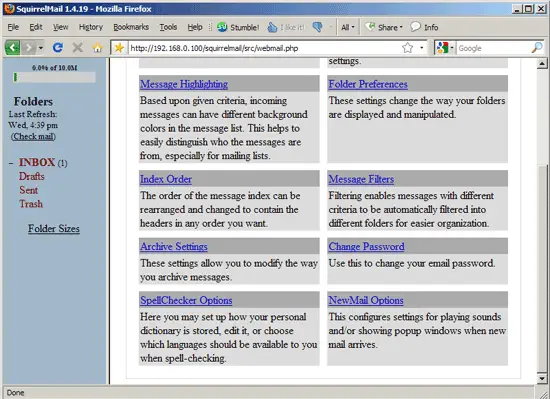Open the Message Filters link
This screenshot has width=550, height=399.
click(x=361, y=179)
